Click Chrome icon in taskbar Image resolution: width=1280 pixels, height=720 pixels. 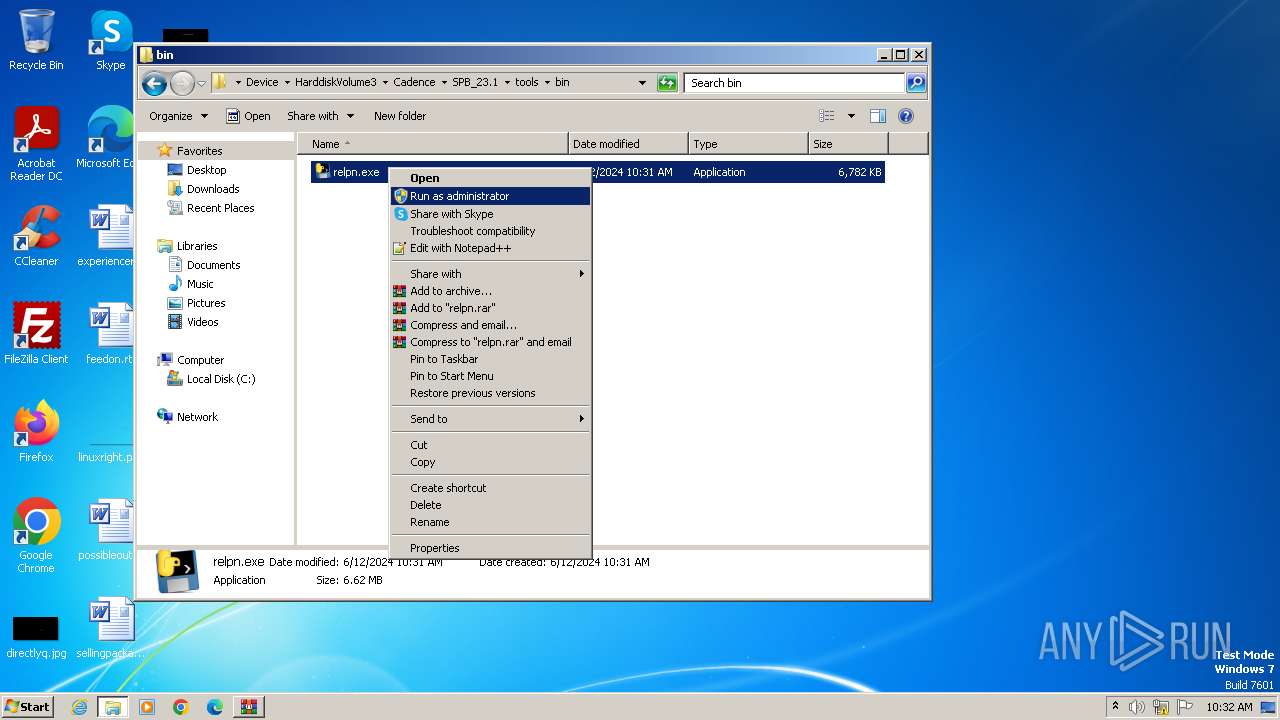coord(181,707)
